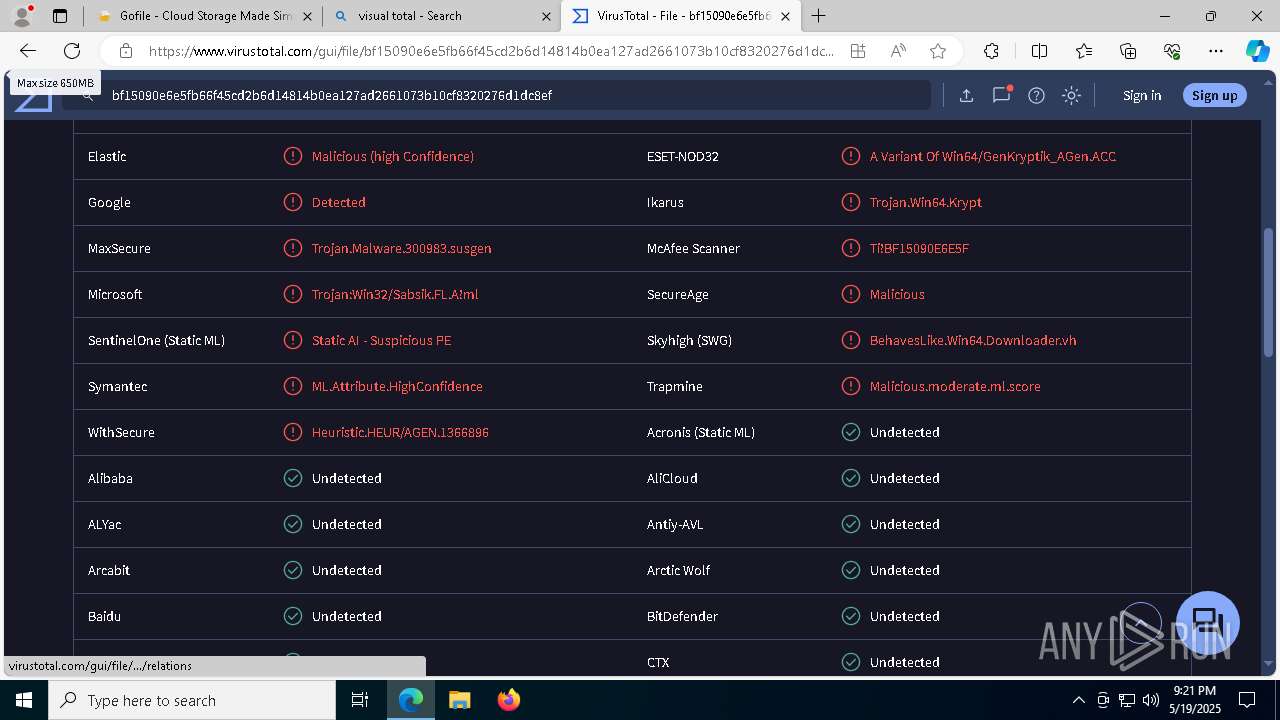Open the VirusTotal help icon

click(1036, 95)
